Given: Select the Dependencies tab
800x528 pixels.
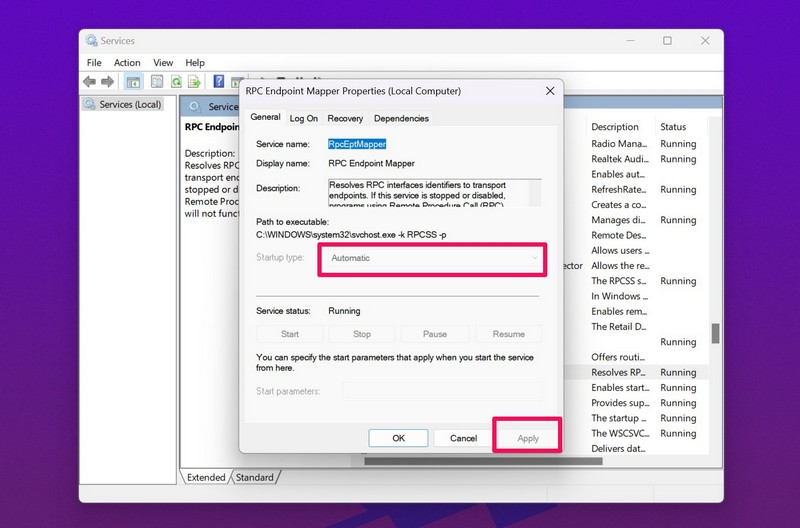Looking at the screenshot, I should pos(401,118).
